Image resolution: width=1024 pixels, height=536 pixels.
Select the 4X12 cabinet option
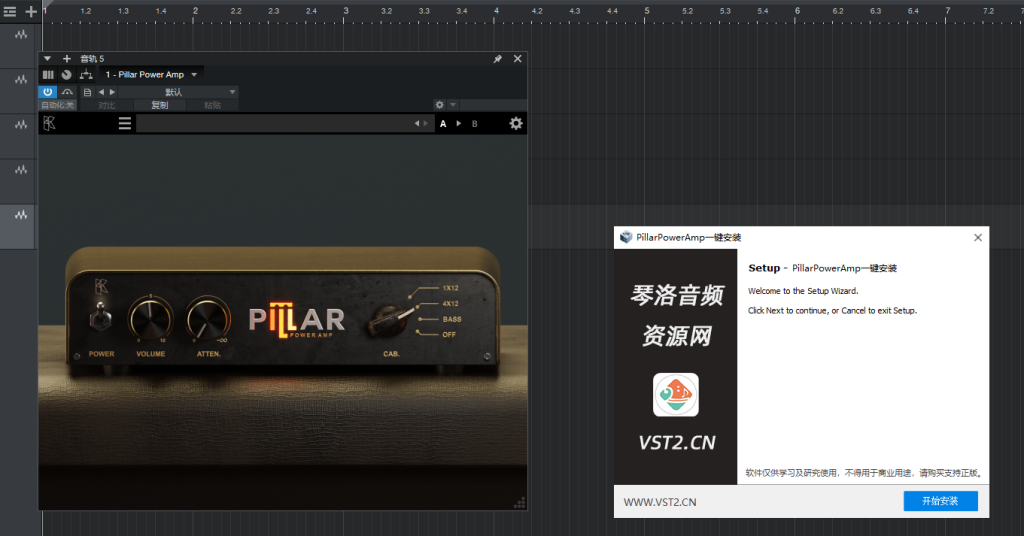point(451,304)
